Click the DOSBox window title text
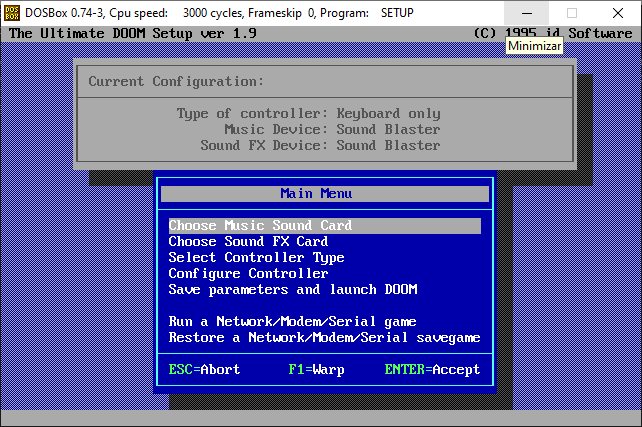Image resolution: width=642 pixels, height=427 pixels. click(x=219, y=13)
